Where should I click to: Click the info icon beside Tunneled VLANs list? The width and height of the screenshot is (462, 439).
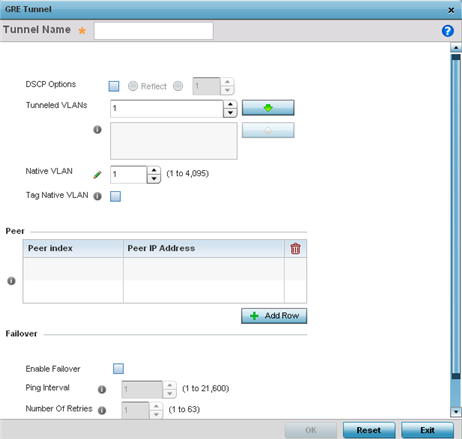pyautogui.click(x=97, y=130)
